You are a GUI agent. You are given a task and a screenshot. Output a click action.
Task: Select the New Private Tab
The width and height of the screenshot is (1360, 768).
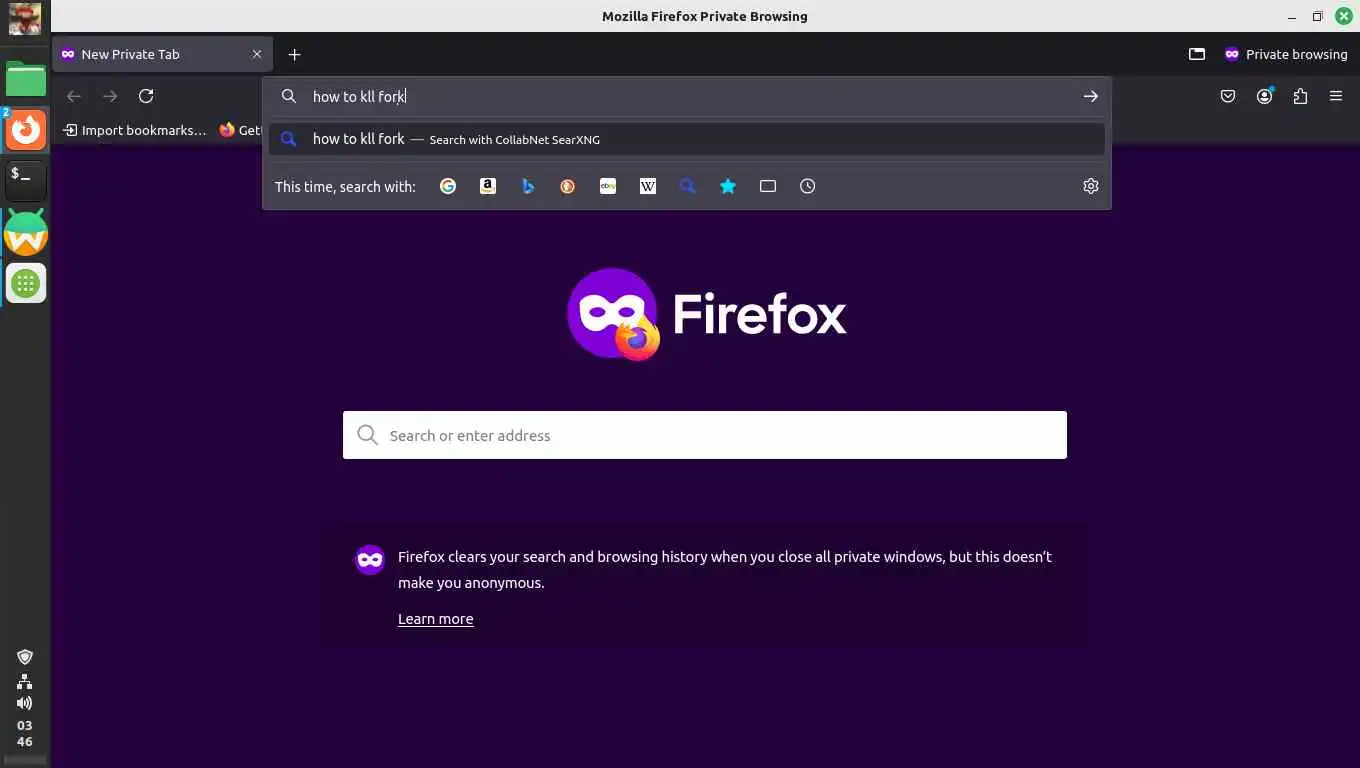[x=162, y=54]
